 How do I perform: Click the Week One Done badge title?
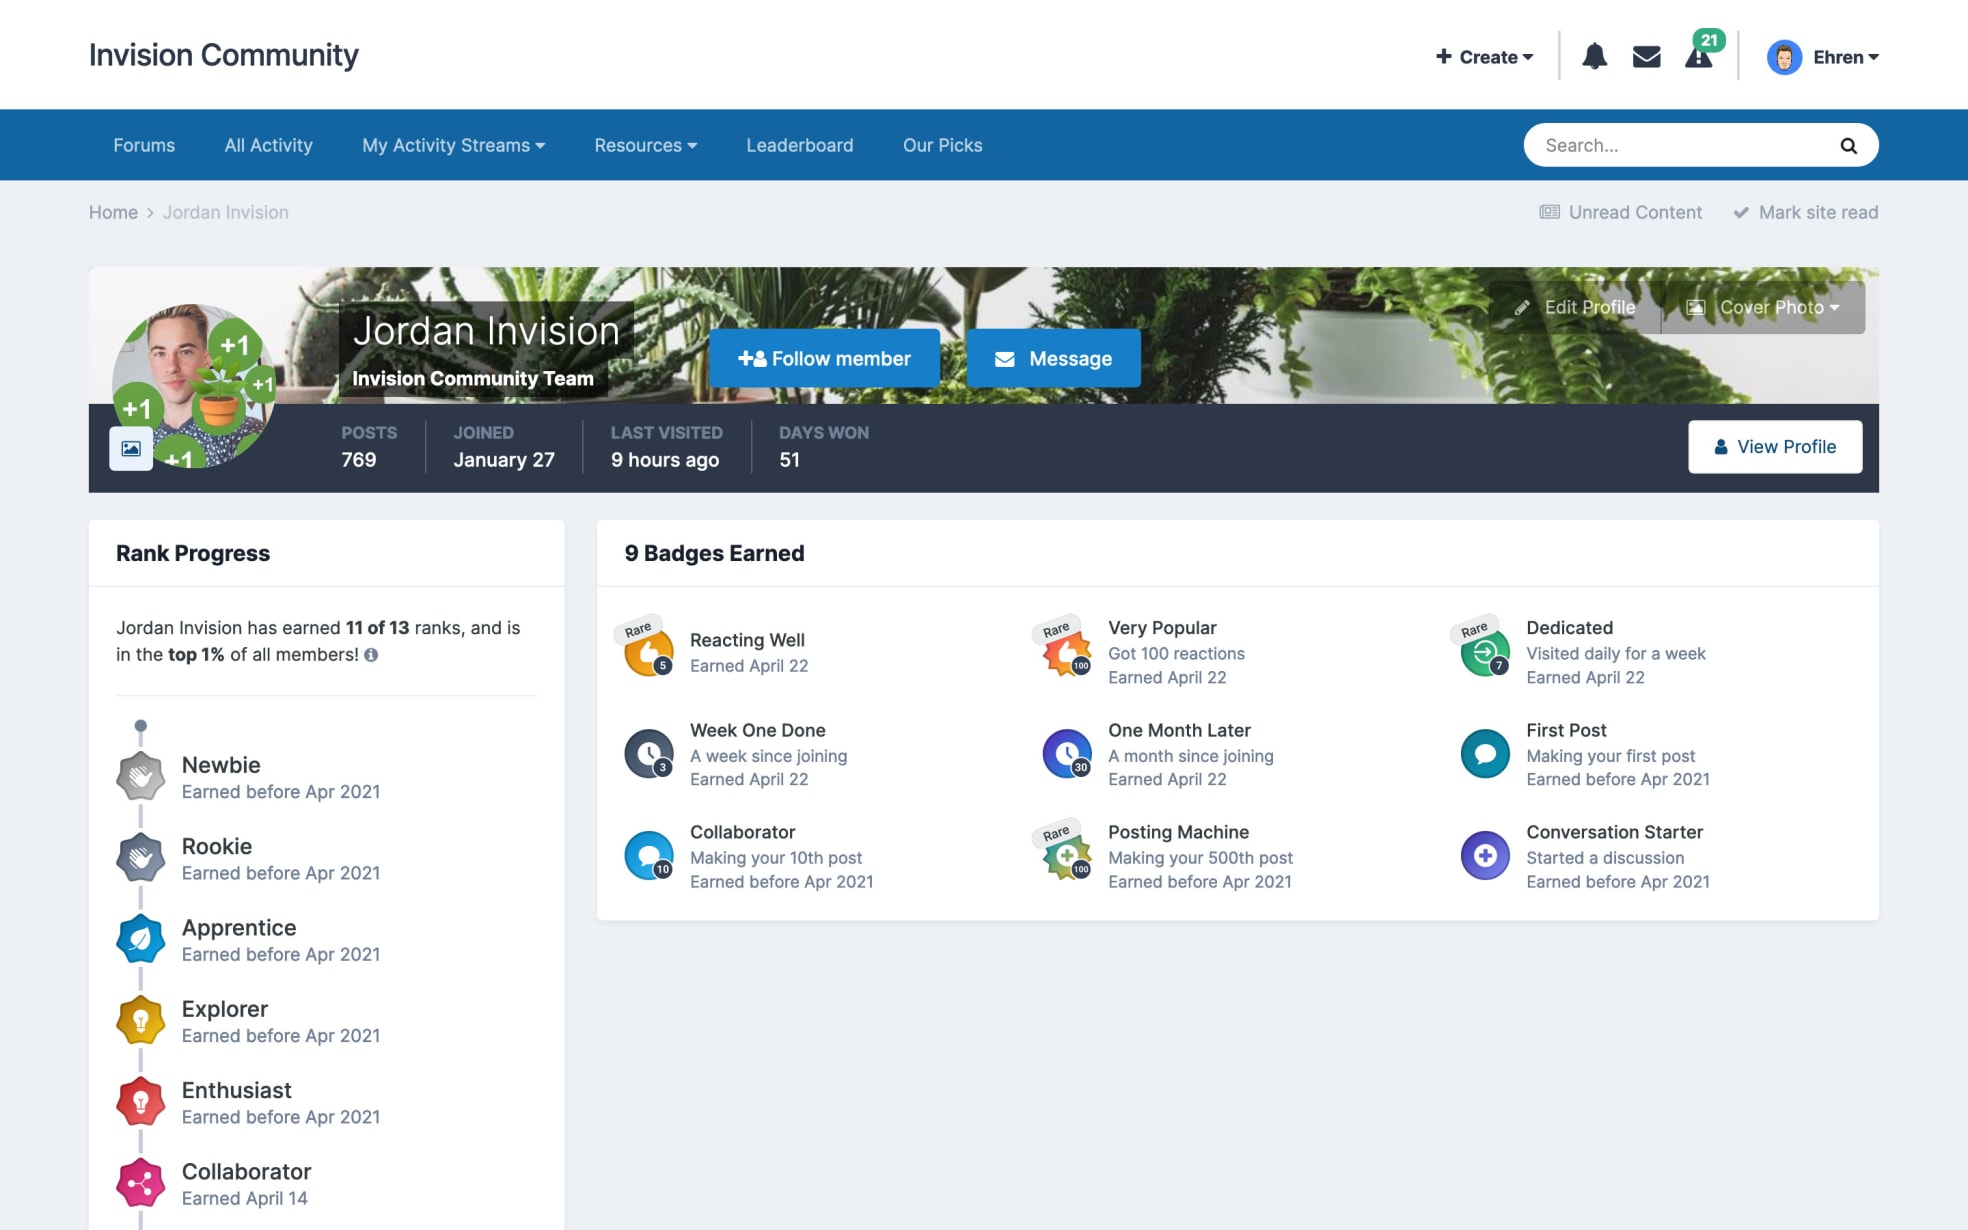point(758,730)
